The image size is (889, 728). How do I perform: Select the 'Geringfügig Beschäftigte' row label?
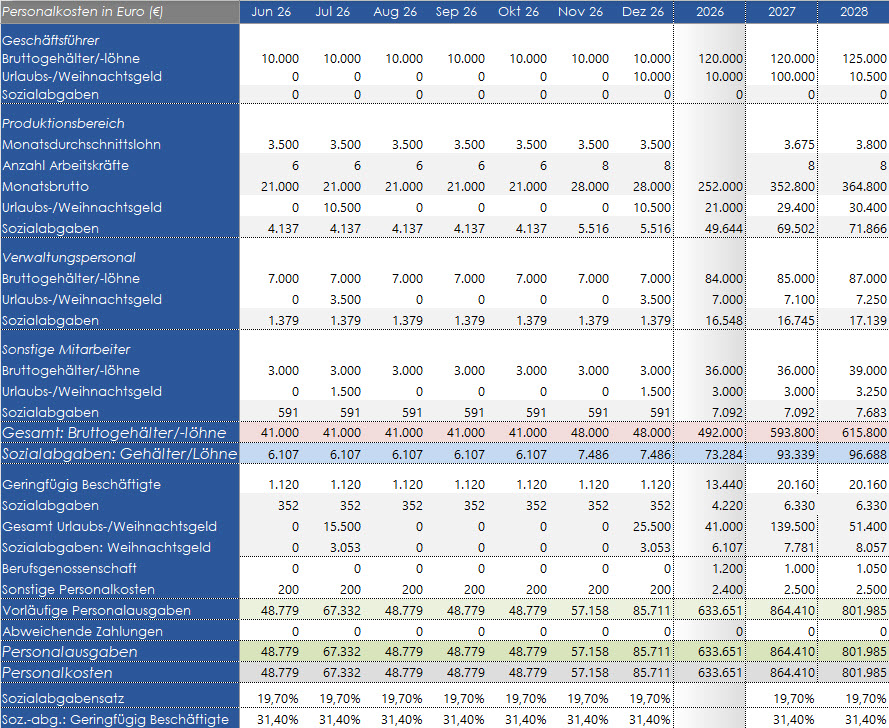[81, 485]
